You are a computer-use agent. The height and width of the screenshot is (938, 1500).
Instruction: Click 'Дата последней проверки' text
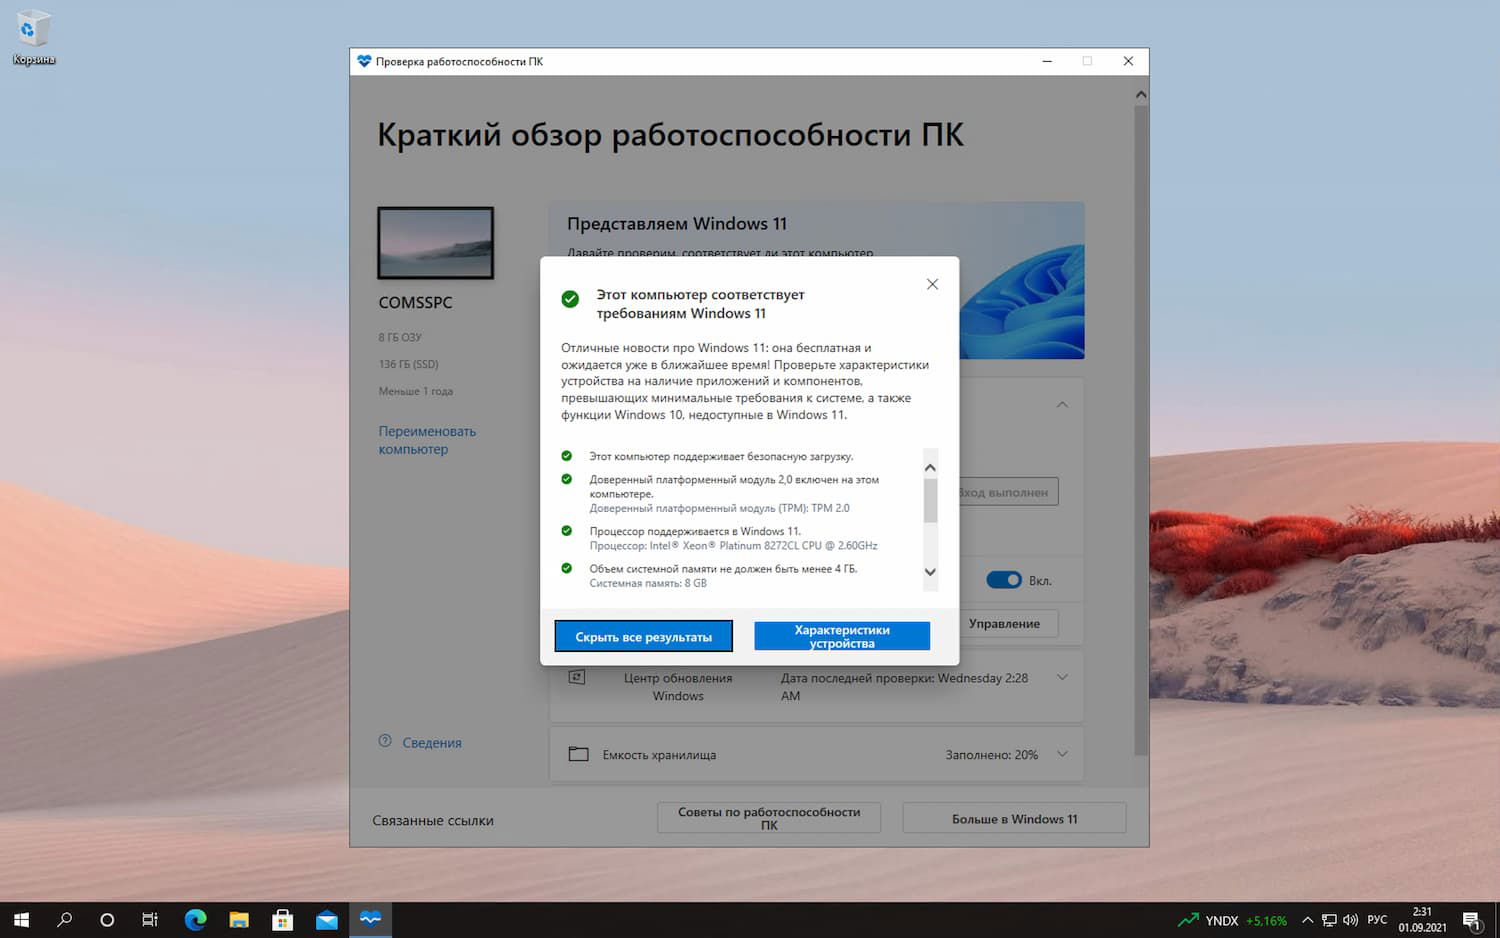pos(904,686)
